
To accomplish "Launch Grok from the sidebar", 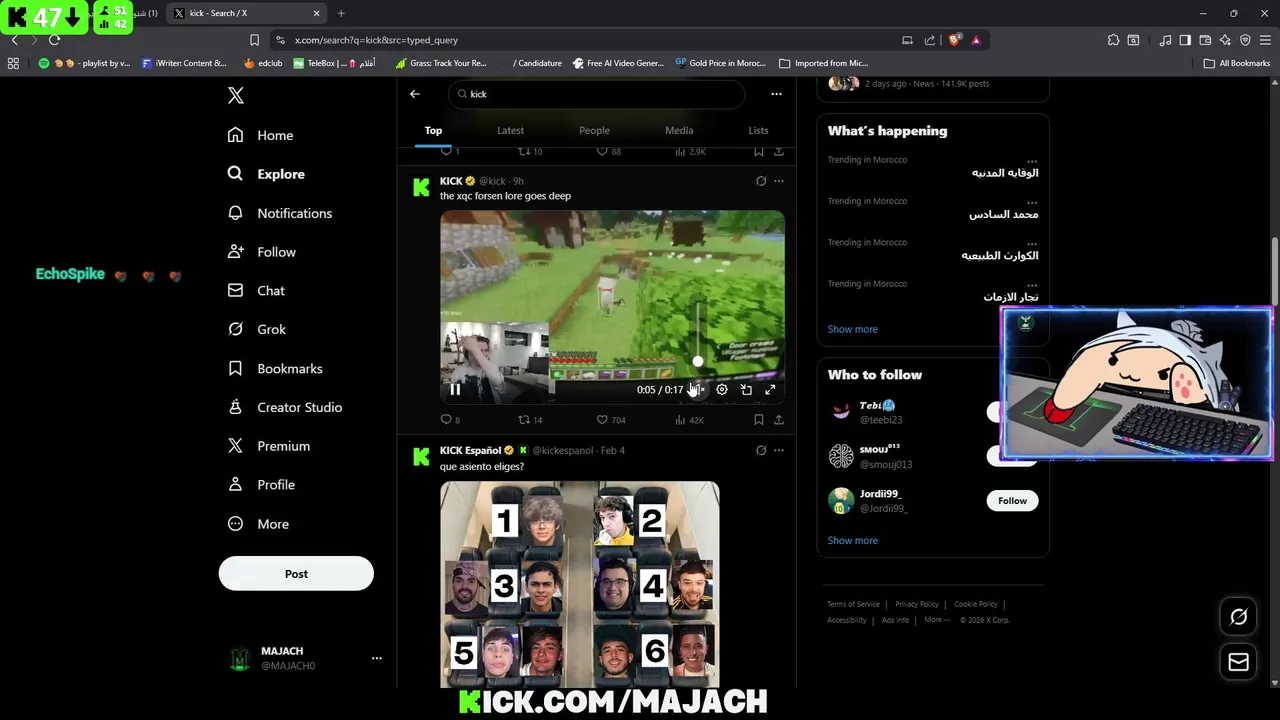I will [x=256, y=329].
